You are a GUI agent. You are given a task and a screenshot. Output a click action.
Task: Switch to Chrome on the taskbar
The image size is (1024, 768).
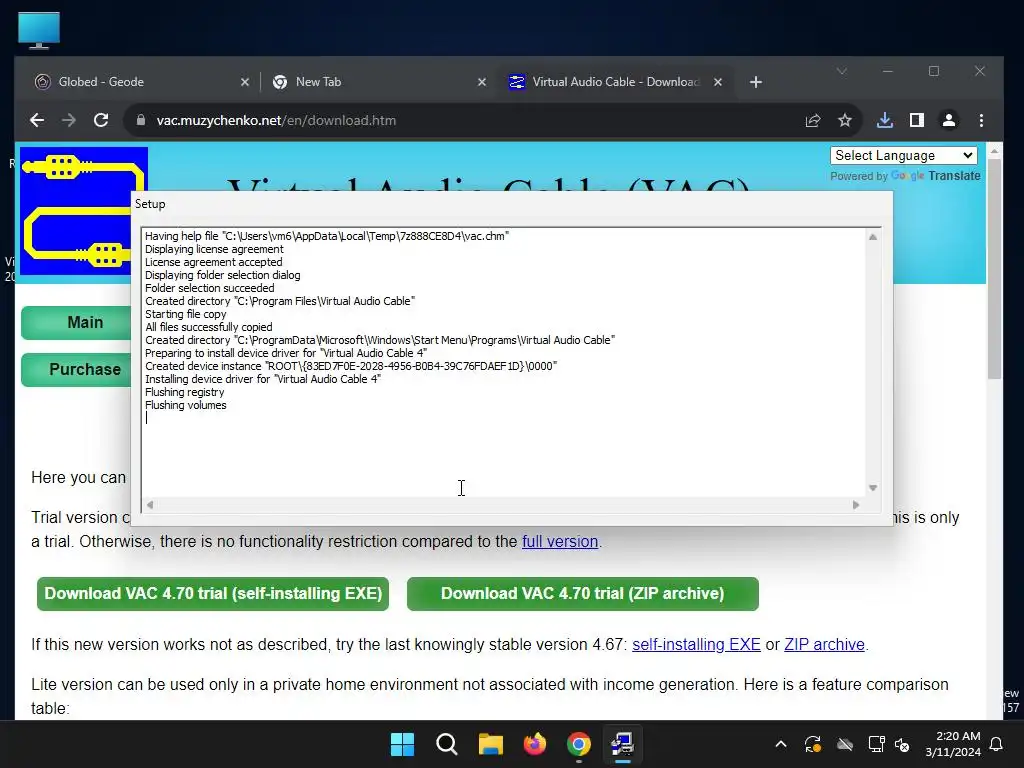click(579, 744)
